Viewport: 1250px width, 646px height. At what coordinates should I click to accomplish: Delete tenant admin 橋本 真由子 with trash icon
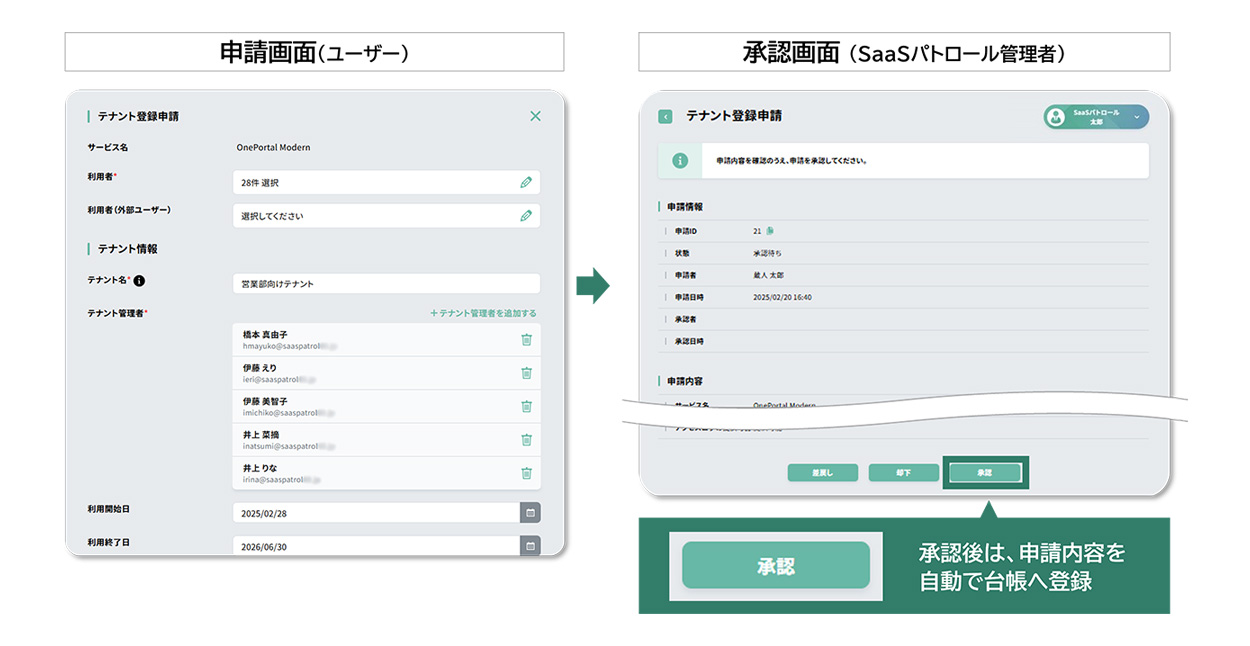click(526, 340)
